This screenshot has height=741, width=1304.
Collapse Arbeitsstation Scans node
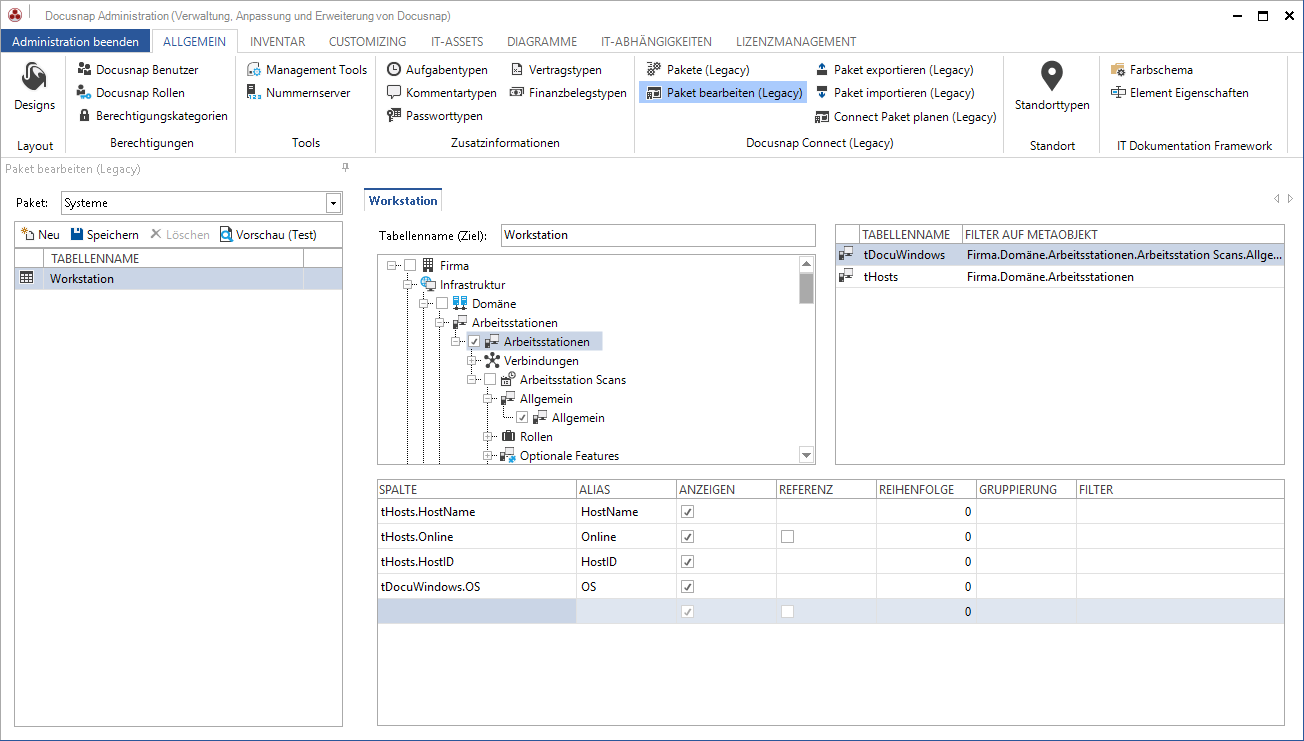tap(472, 380)
